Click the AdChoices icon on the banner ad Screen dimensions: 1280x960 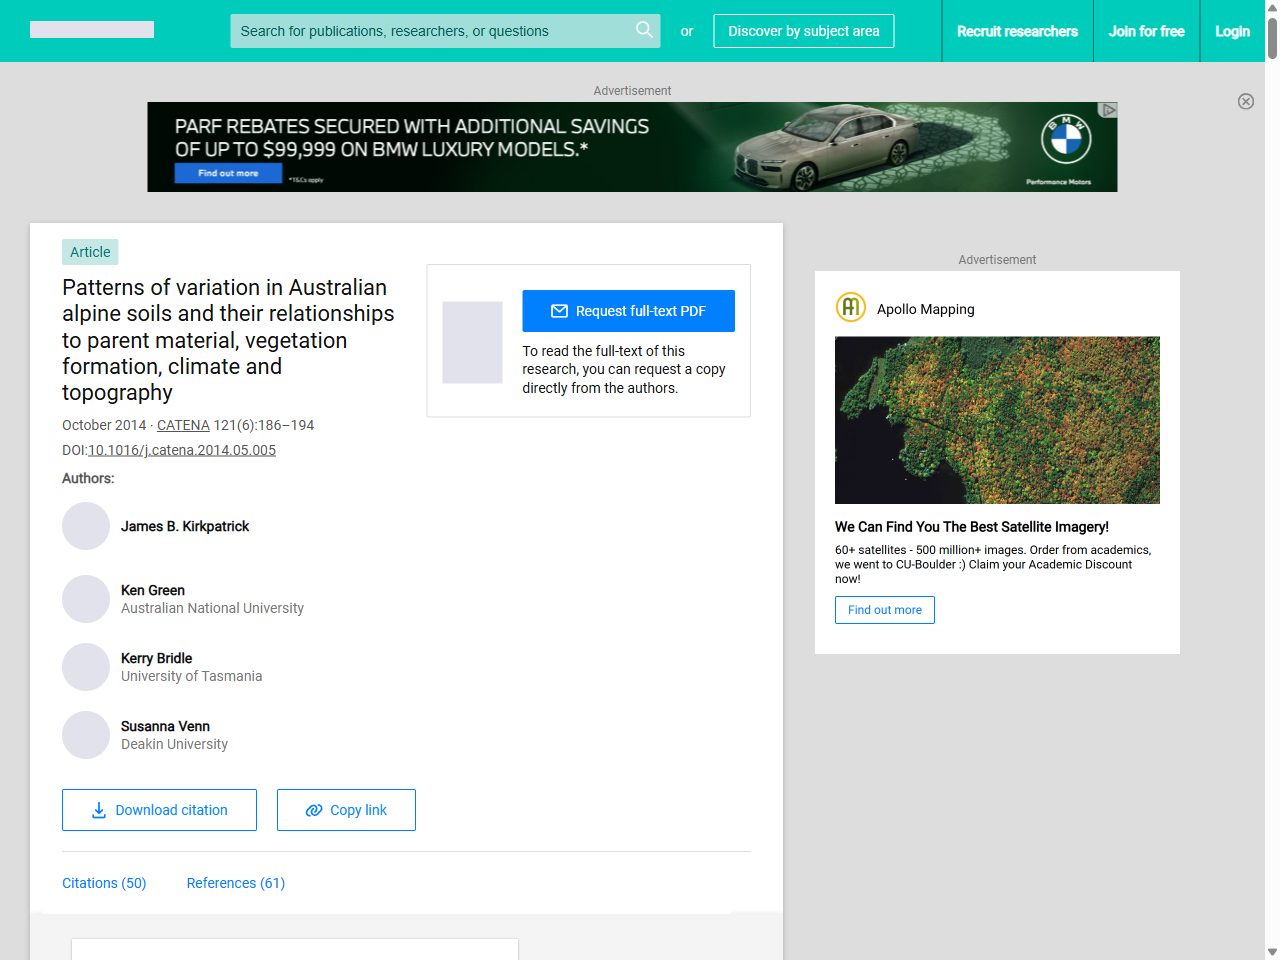tap(1108, 109)
